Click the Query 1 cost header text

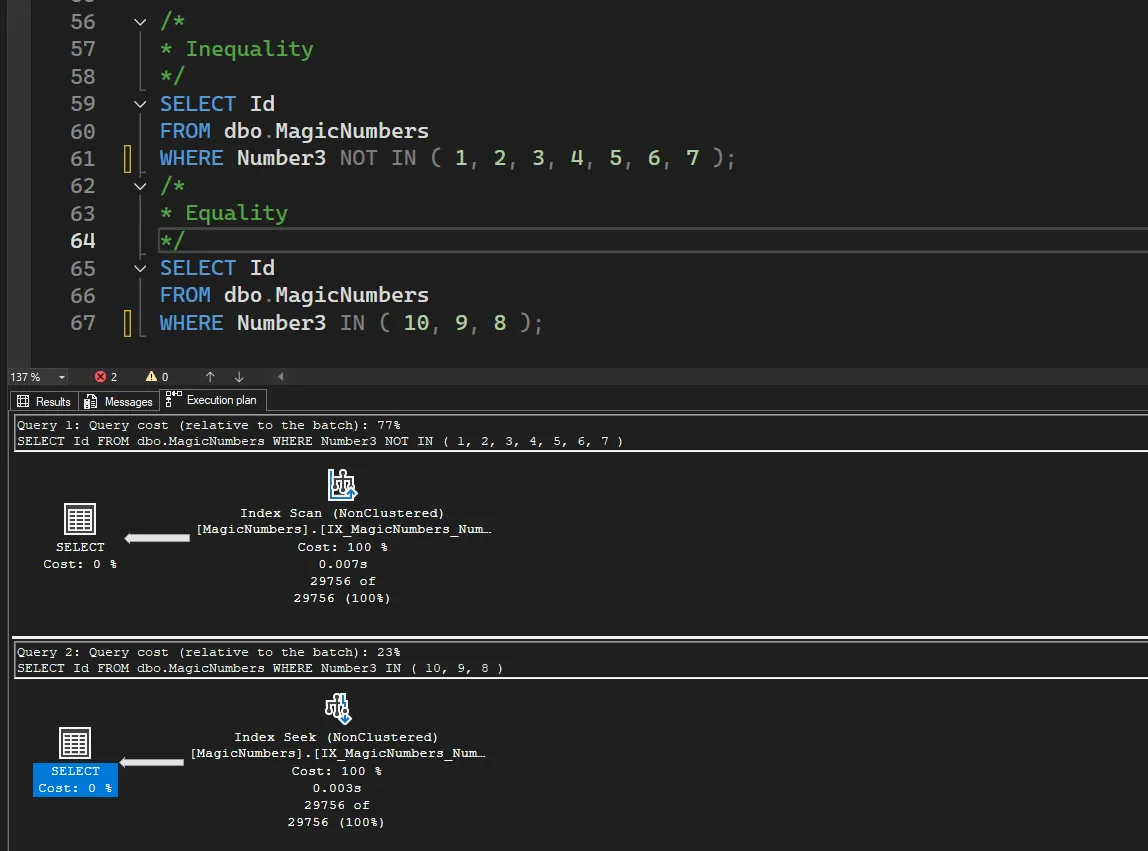click(x=208, y=425)
